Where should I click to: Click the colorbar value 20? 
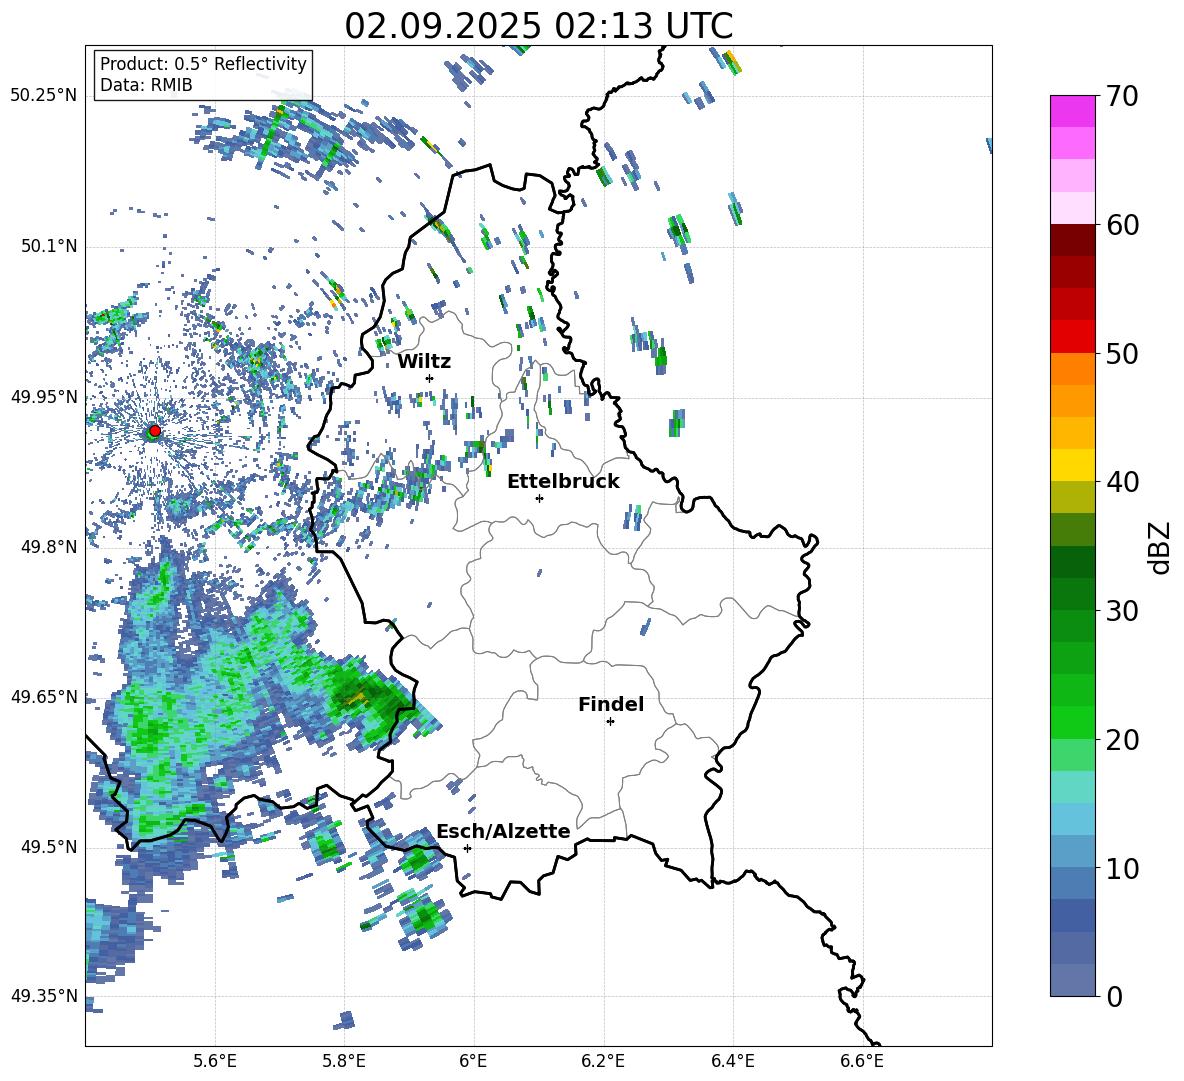[1122, 739]
